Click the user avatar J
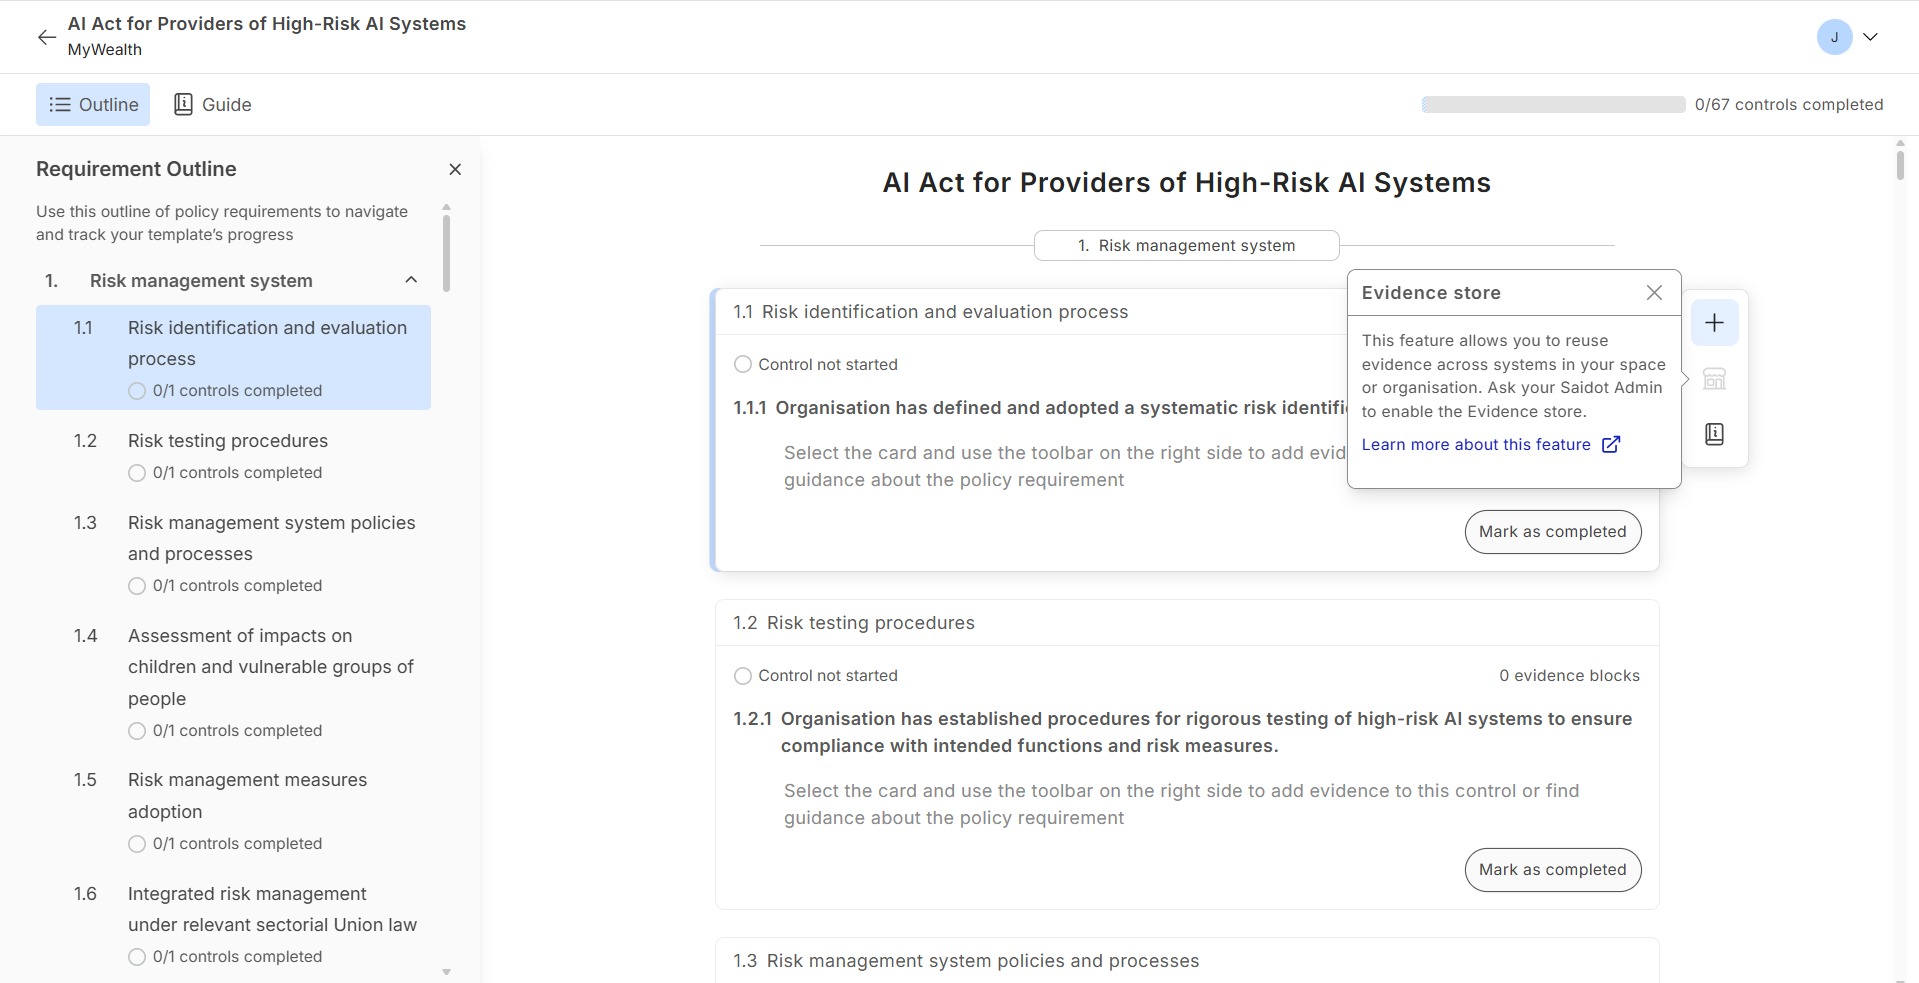The width and height of the screenshot is (1919, 983). click(x=1834, y=37)
